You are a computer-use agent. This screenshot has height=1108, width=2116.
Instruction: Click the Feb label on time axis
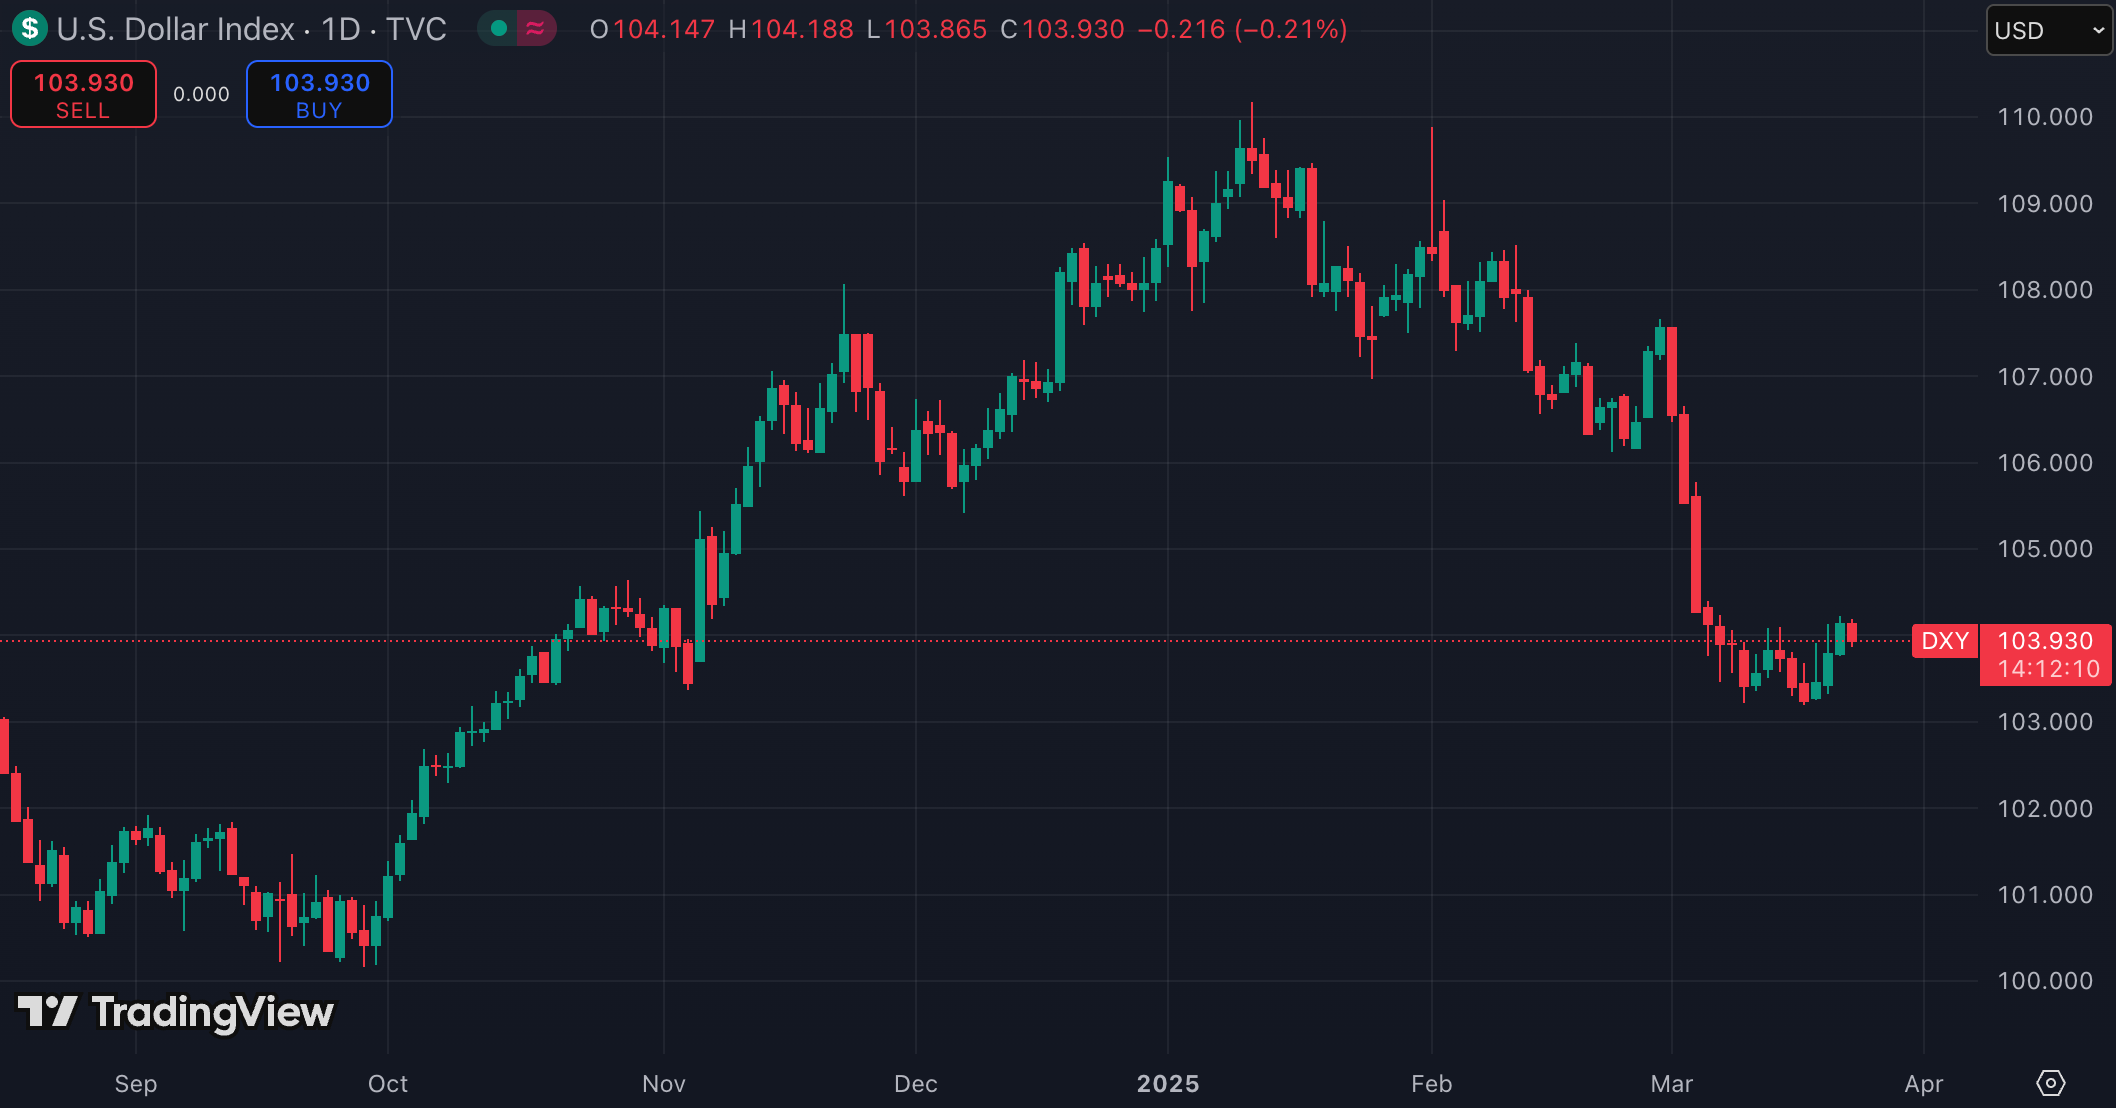coord(1432,1084)
